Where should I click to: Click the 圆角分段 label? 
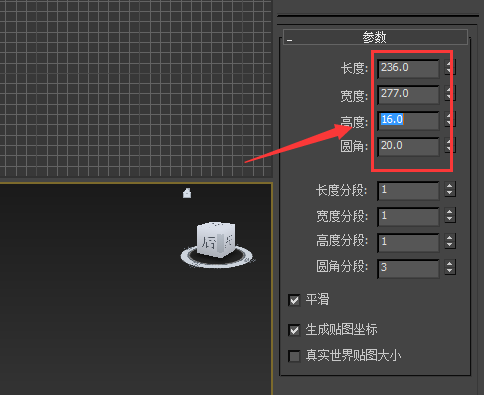[342, 267]
